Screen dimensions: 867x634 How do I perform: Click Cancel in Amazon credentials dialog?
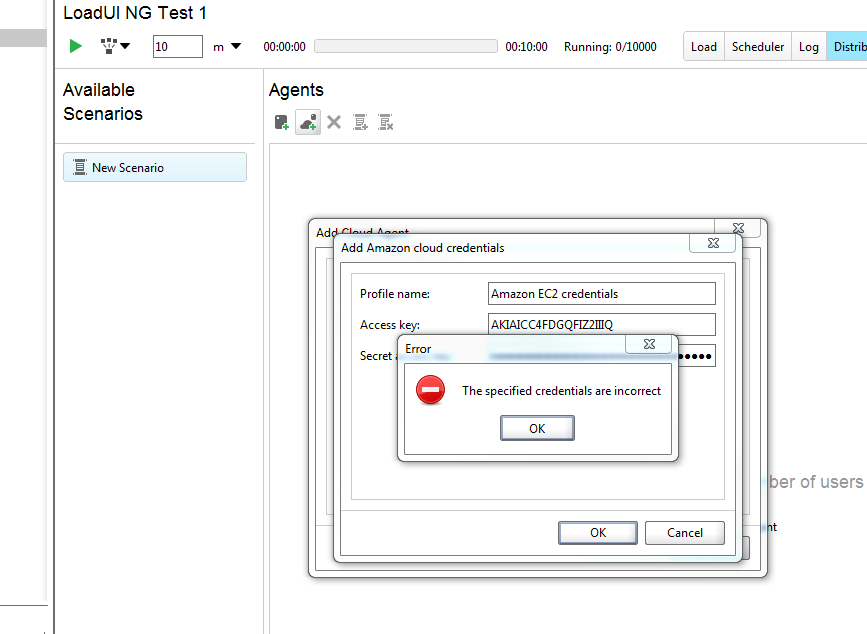pos(684,533)
